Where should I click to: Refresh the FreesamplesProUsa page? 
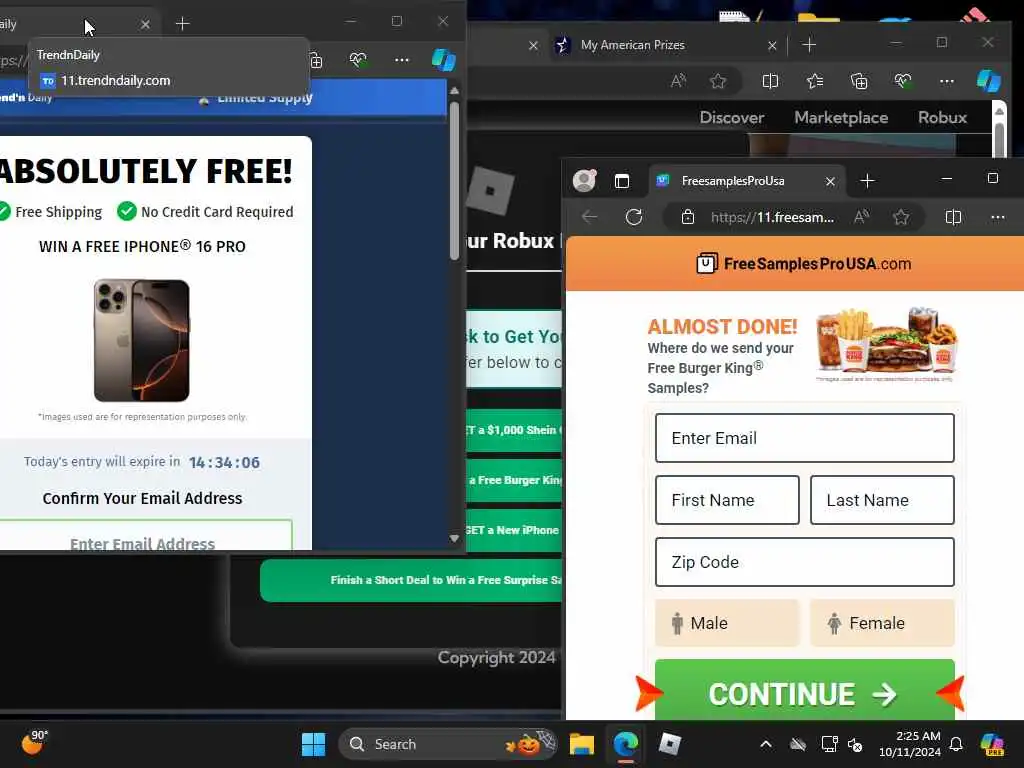[x=633, y=217]
